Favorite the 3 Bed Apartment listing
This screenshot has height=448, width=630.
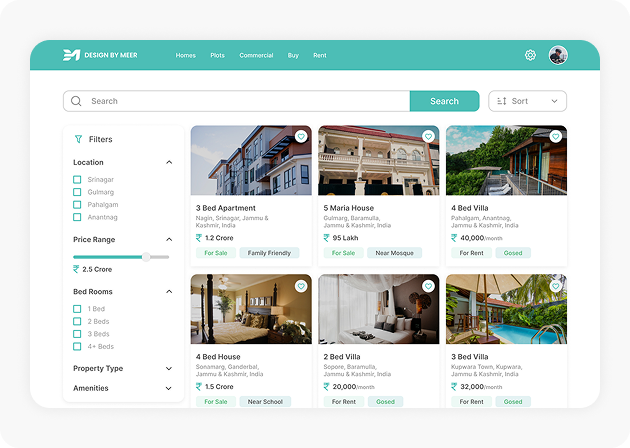click(301, 137)
